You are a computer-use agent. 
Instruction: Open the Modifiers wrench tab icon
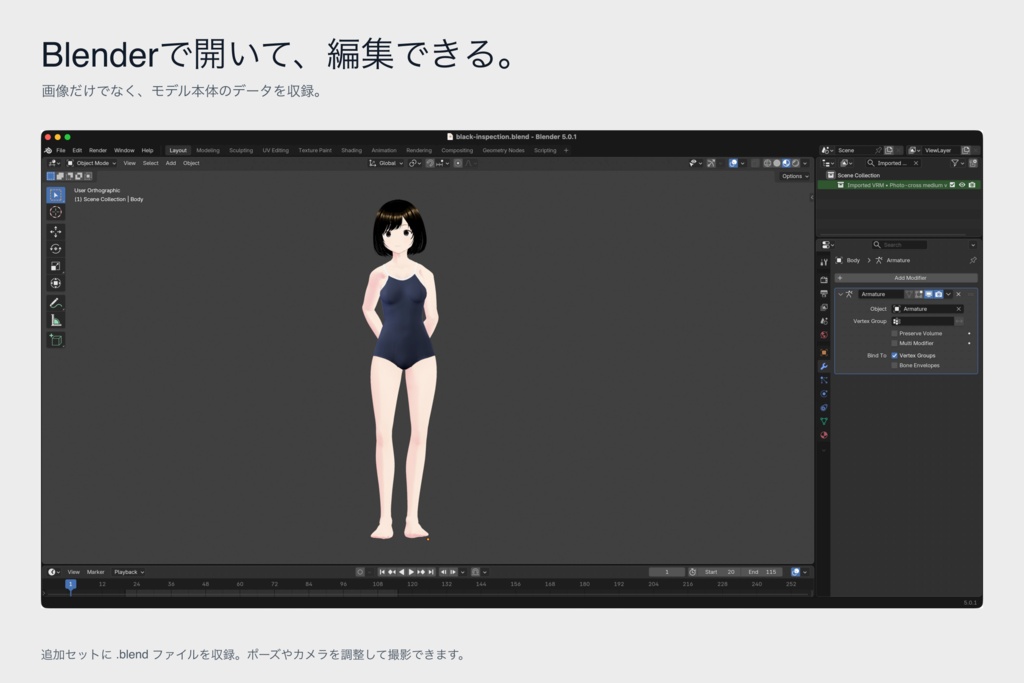[824, 366]
